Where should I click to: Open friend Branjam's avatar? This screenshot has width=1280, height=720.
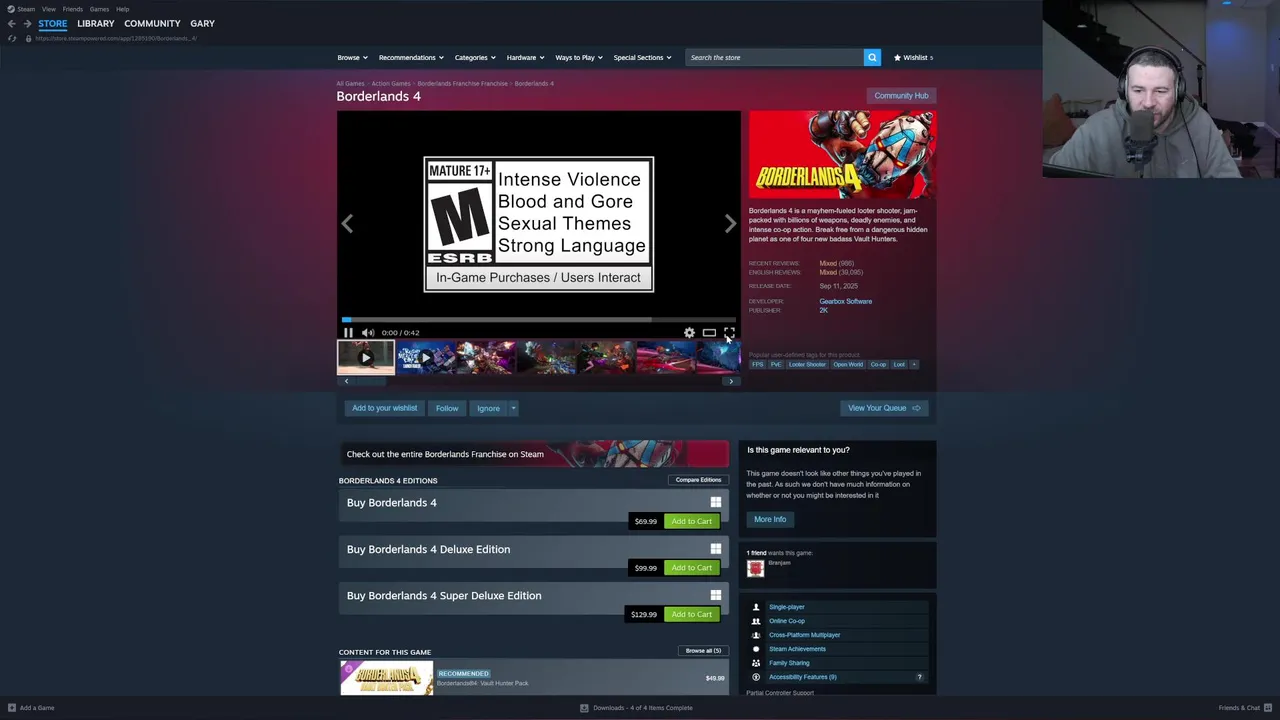point(755,568)
